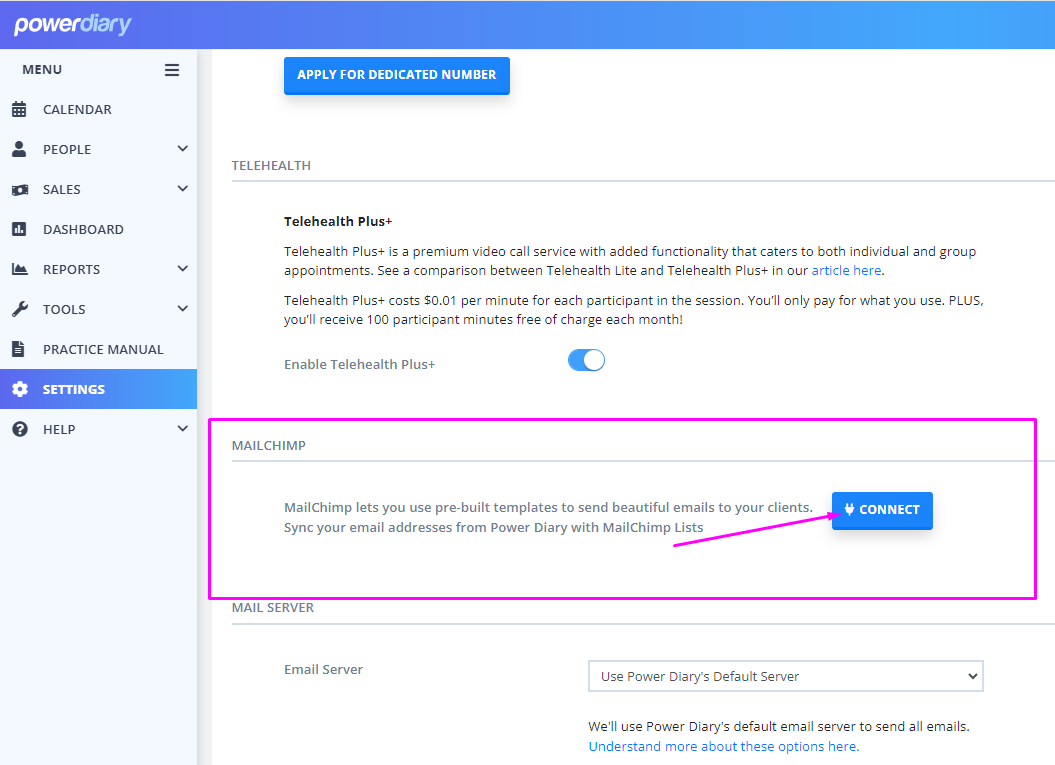Click the default email server note text
Image resolution: width=1055 pixels, height=765 pixels.
(778, 727)
